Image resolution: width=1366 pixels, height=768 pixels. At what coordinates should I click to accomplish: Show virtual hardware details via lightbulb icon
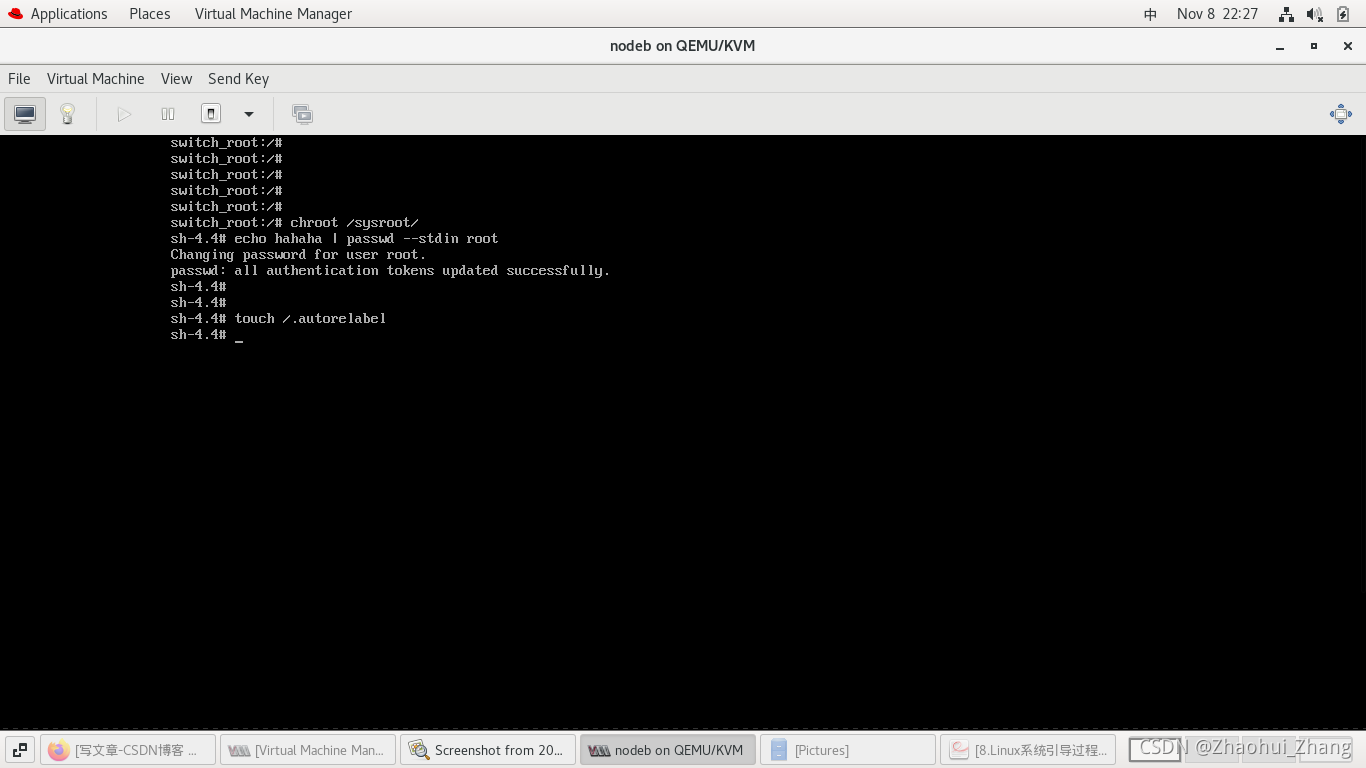(67, 113)
